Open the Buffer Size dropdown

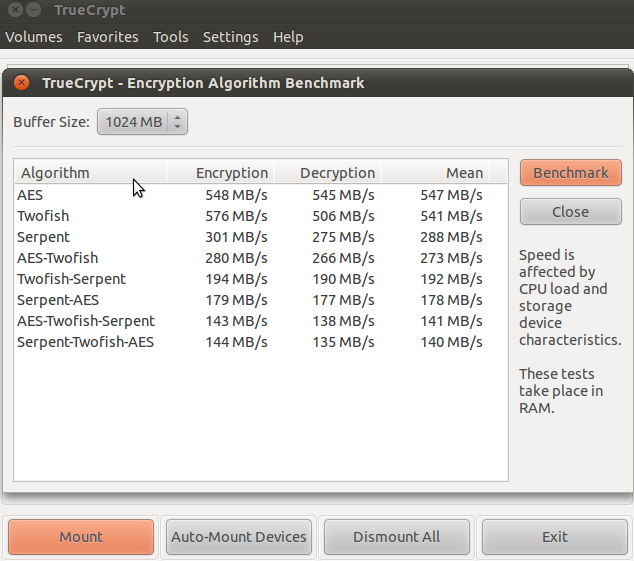(x=142, y=122)
